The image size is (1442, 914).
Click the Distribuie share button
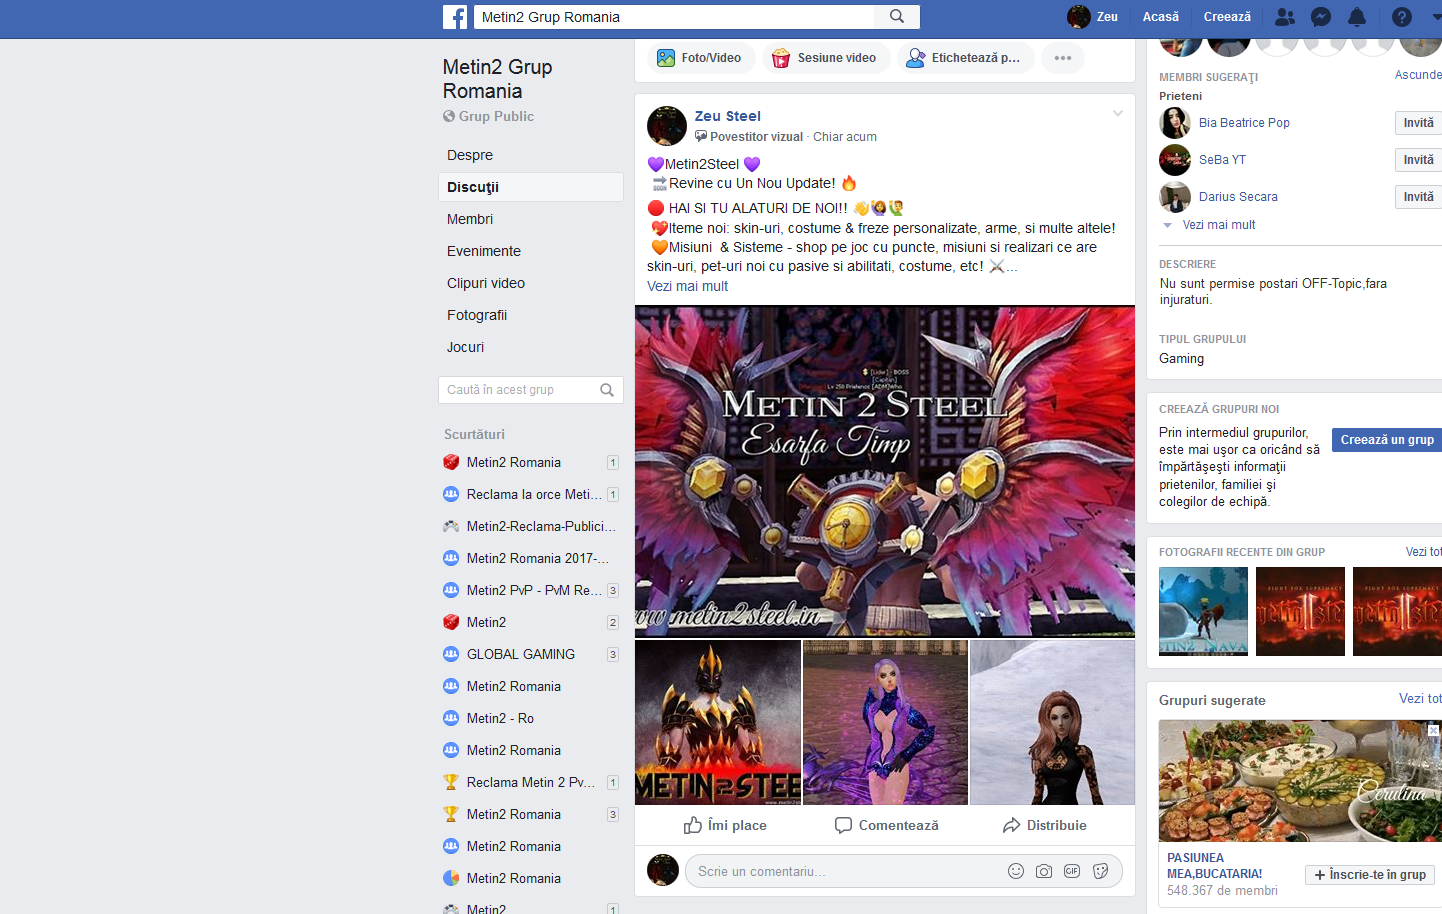[x=1044, y=825]
